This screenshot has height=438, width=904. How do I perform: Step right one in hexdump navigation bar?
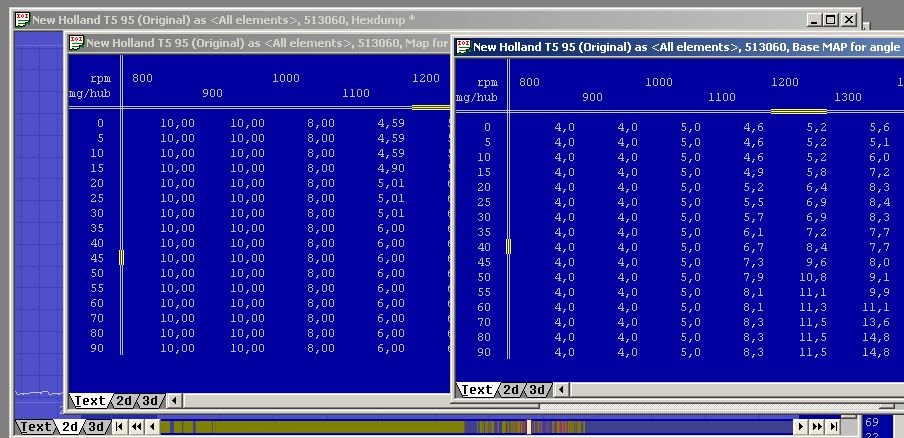click(x=800, y=427)
